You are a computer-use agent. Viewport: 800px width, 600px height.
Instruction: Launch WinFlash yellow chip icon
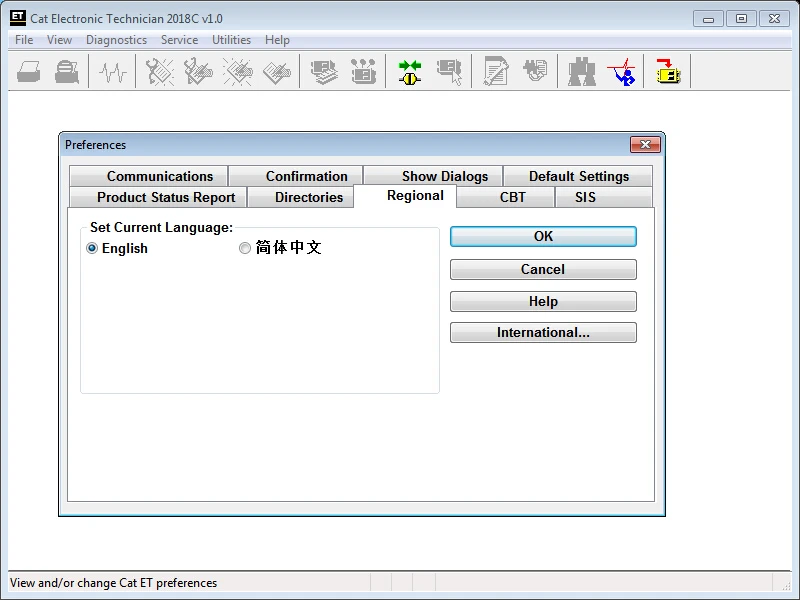668,71
